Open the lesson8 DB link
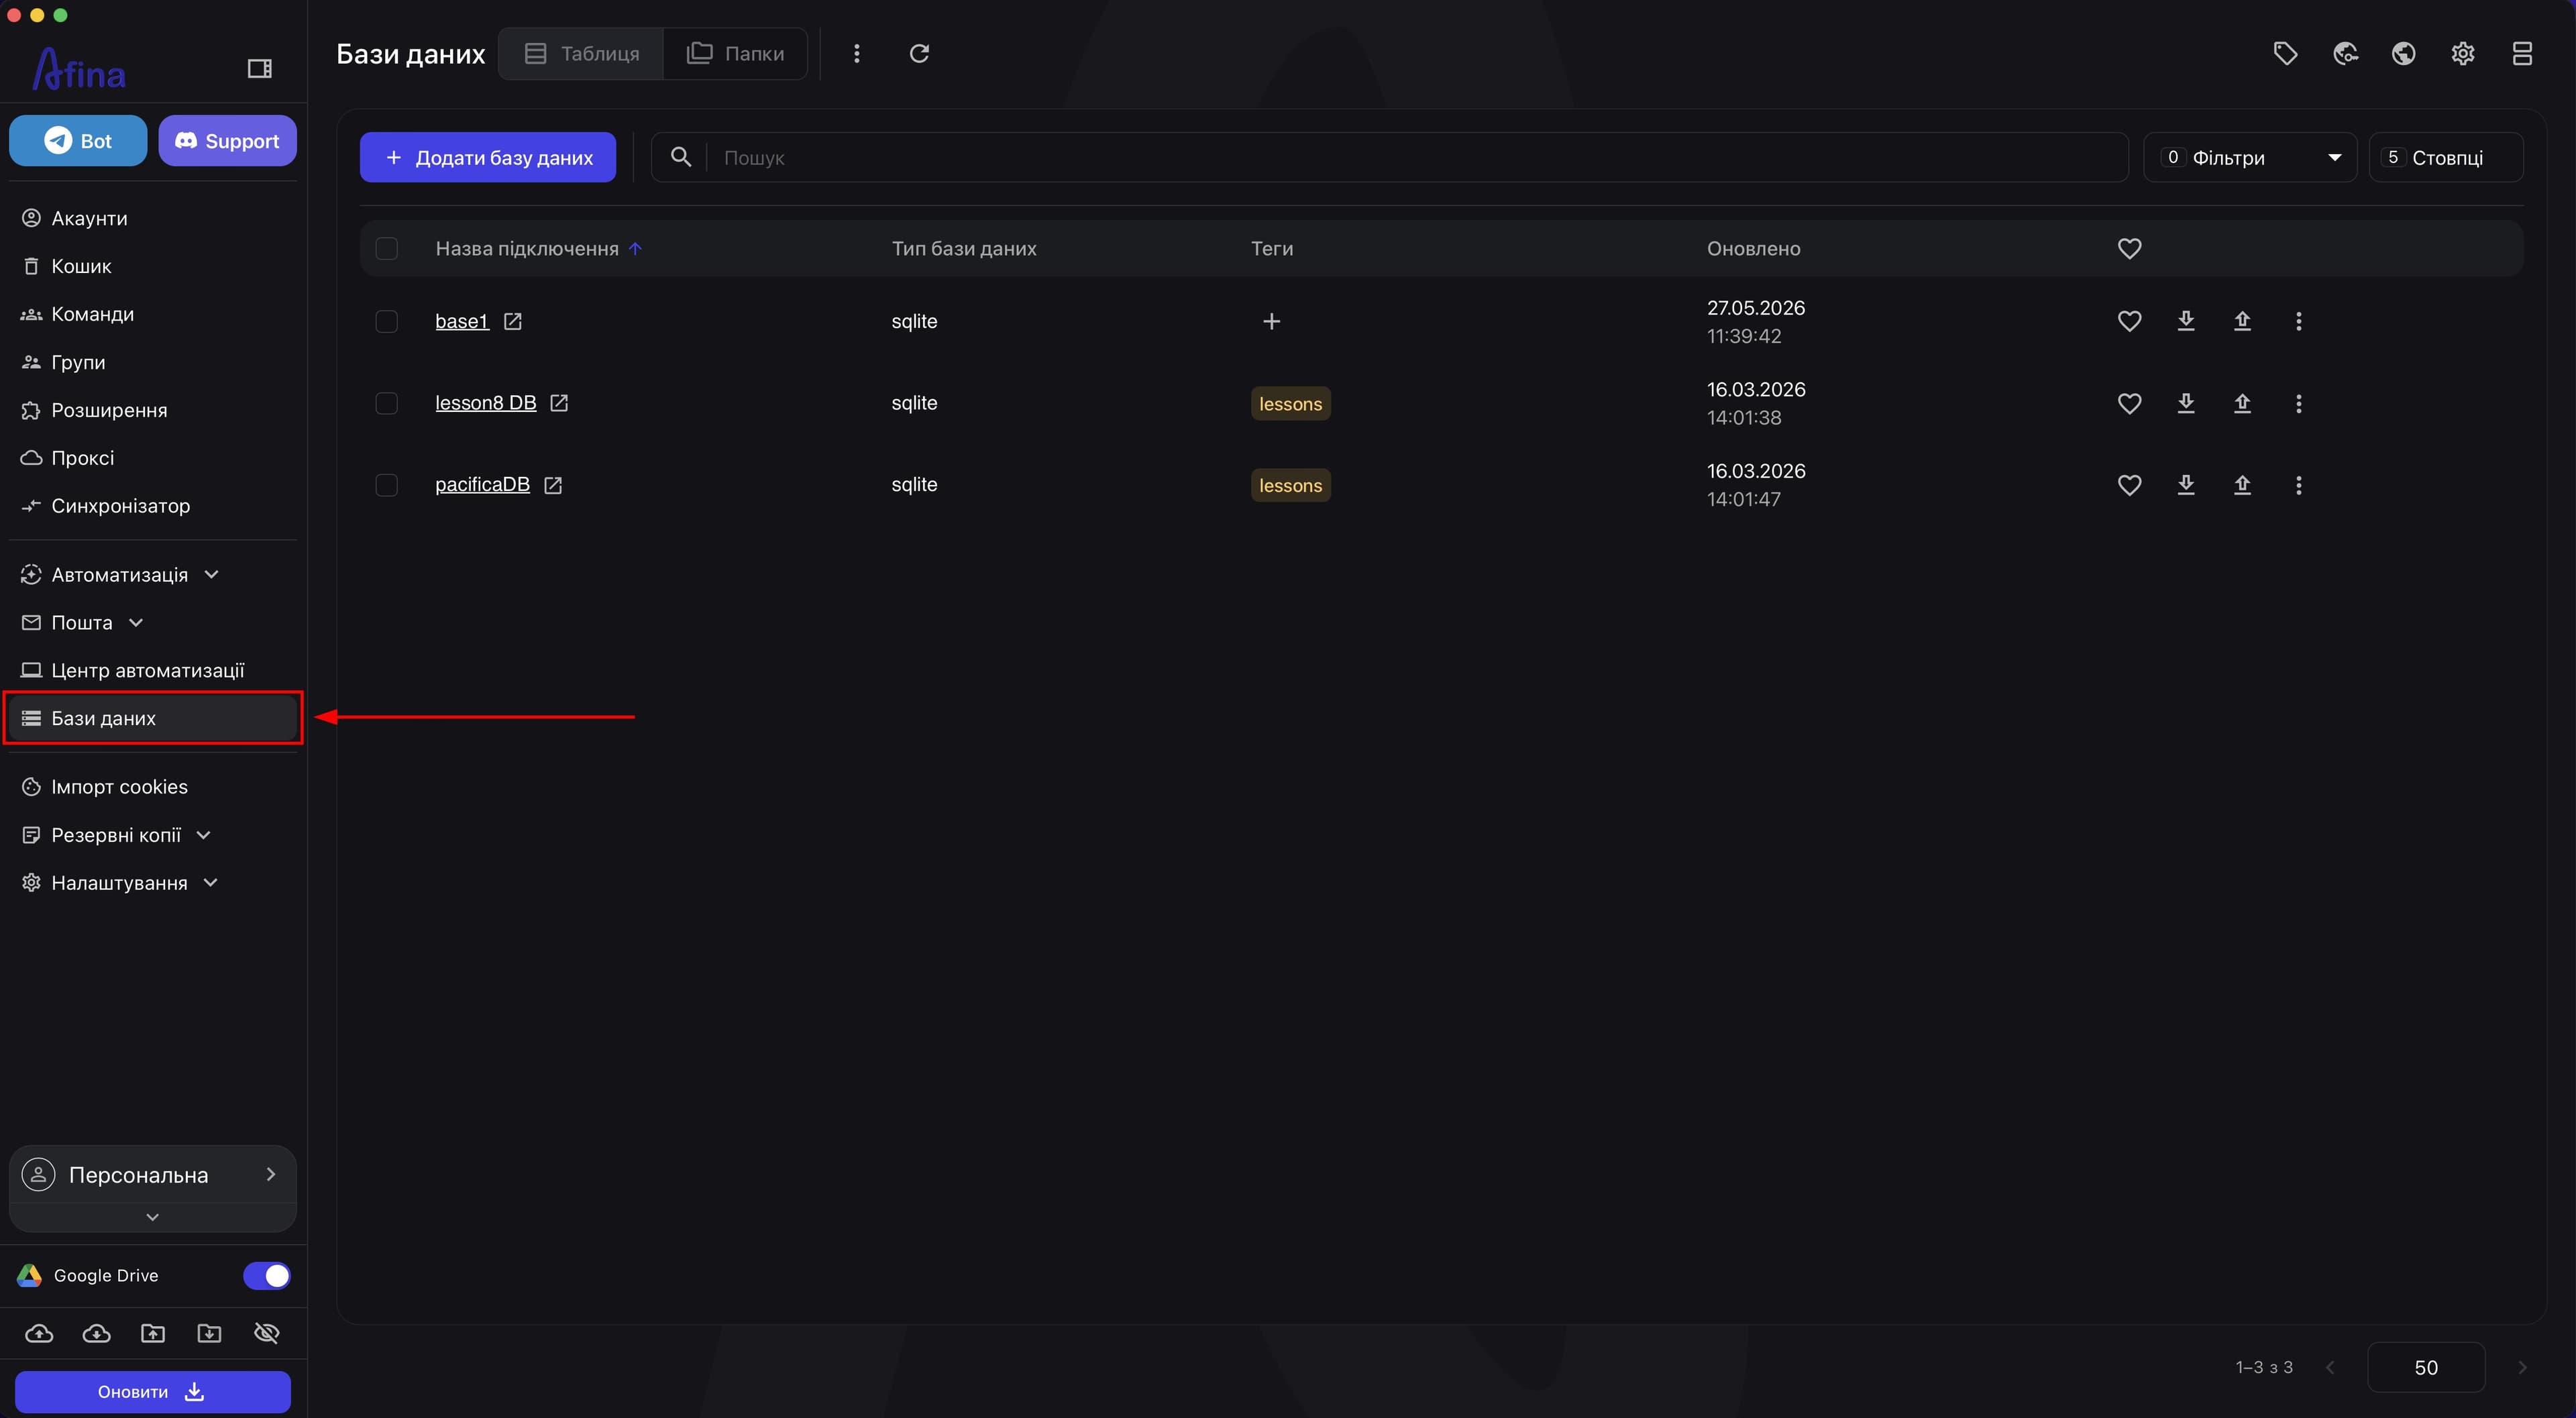The image size is (2576, 1418). point(486,403)
